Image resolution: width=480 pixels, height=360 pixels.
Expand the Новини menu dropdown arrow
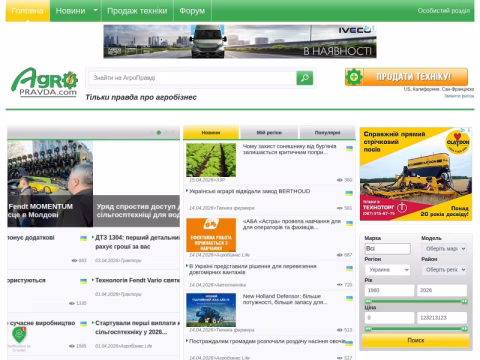pos(95,10)
